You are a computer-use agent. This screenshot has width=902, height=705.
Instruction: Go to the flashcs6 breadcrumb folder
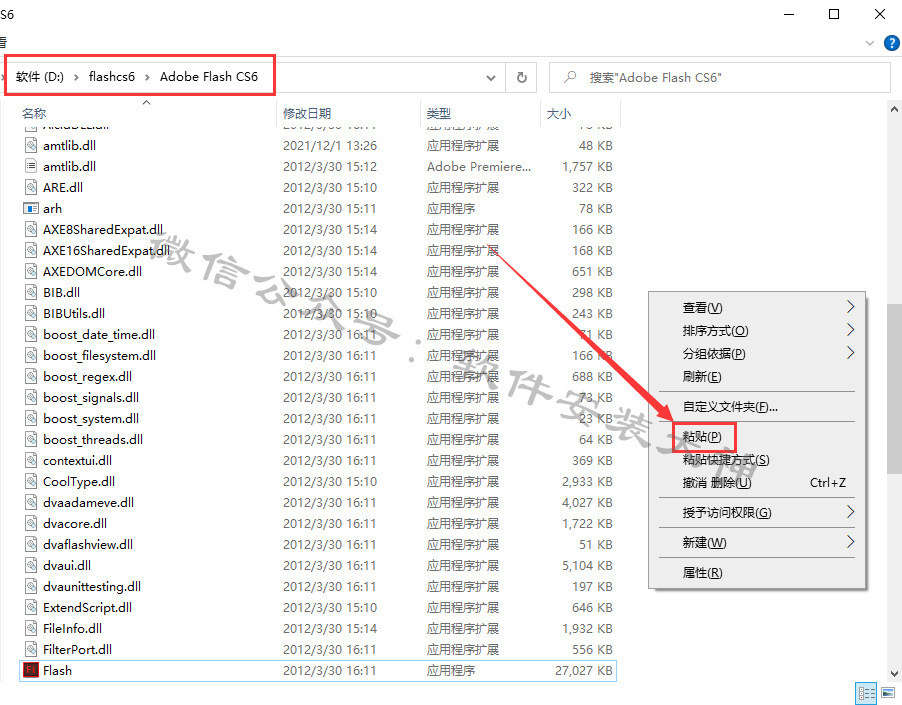(112, 77)
